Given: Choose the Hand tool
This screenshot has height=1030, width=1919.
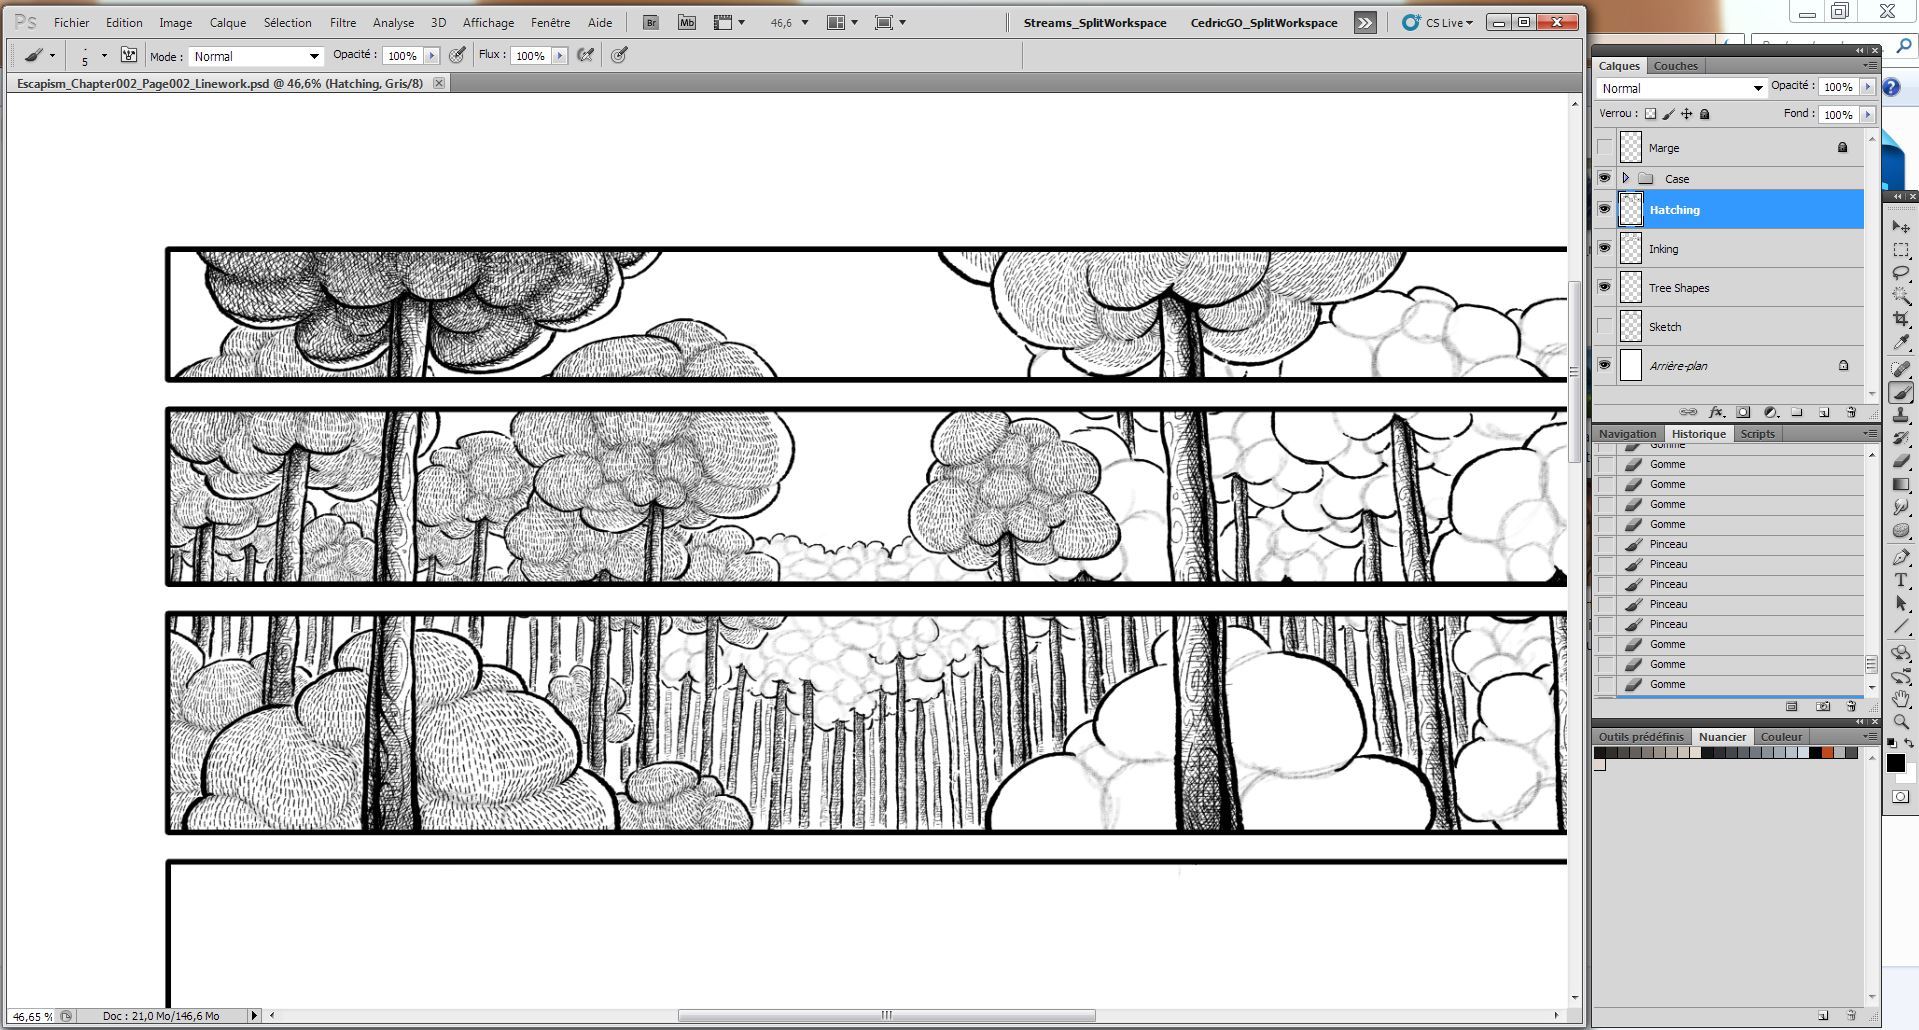Looking at the screenshot, I should [1901, 698].
